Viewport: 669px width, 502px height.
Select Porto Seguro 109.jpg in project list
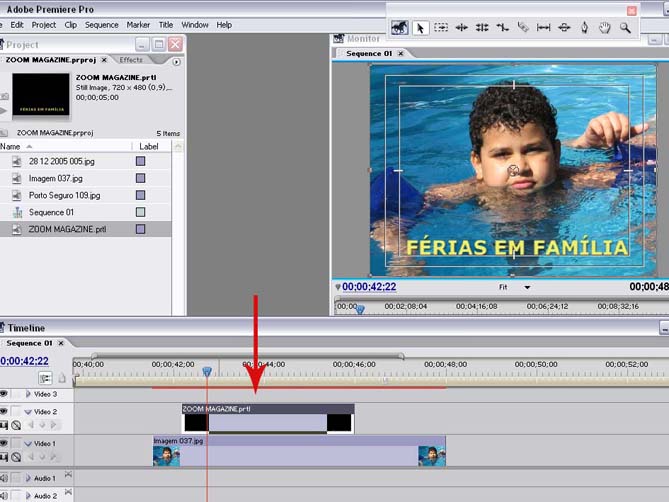64,195
